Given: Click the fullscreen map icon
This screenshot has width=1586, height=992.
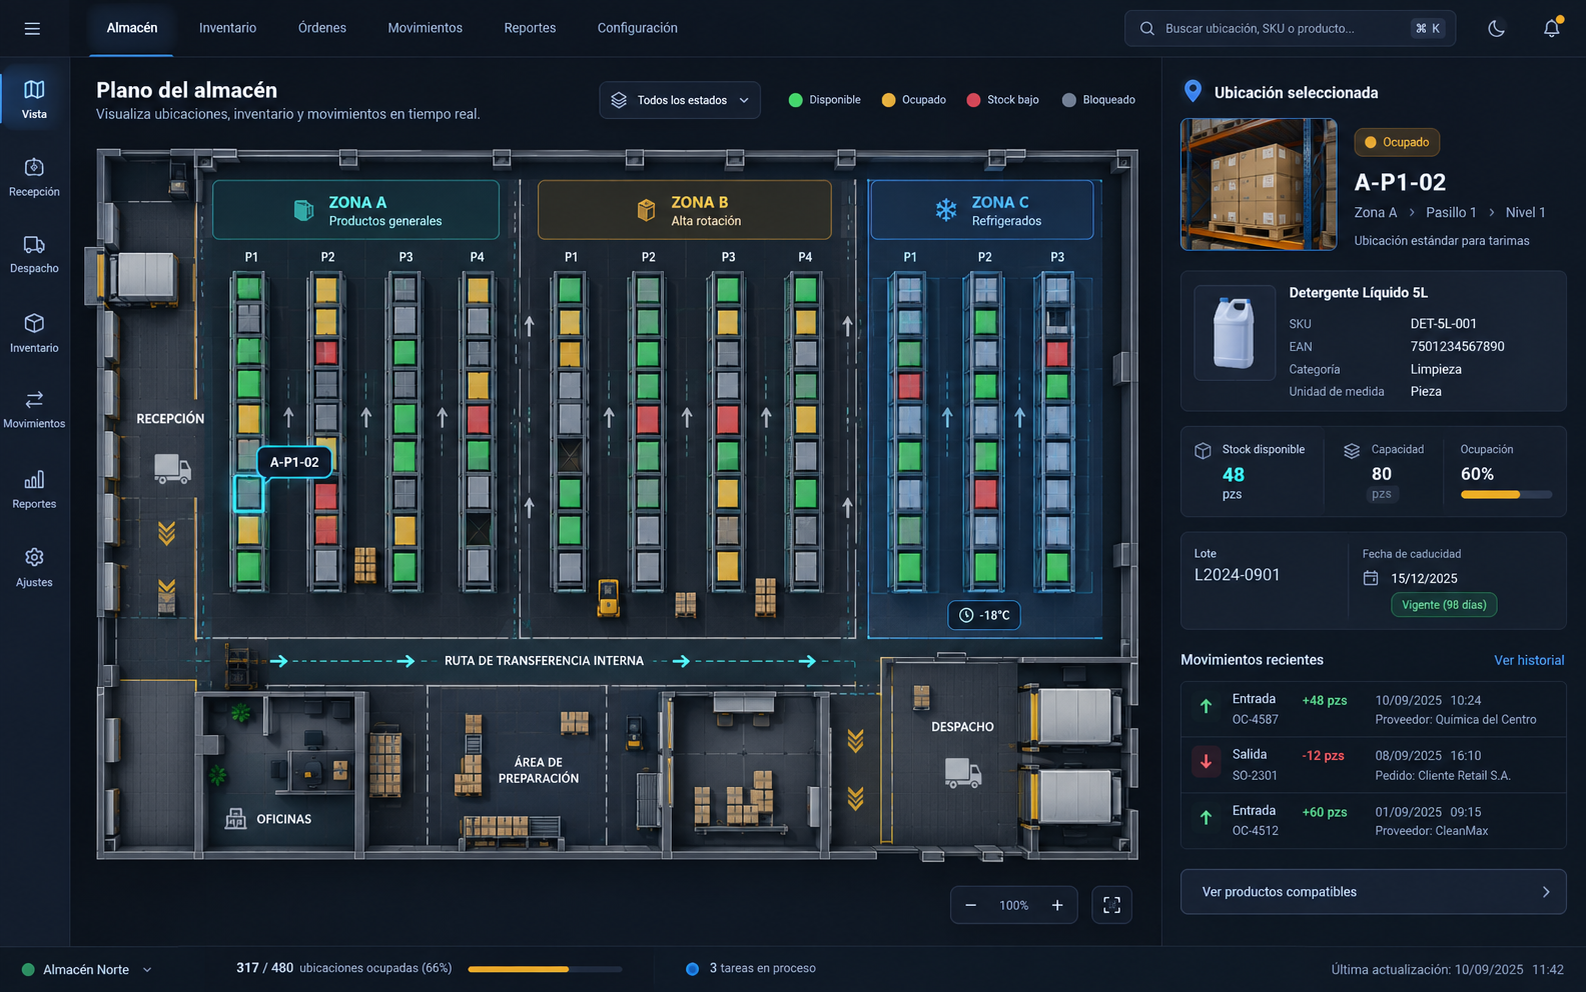Looking at the screenshot, I should coord(1111,905).
